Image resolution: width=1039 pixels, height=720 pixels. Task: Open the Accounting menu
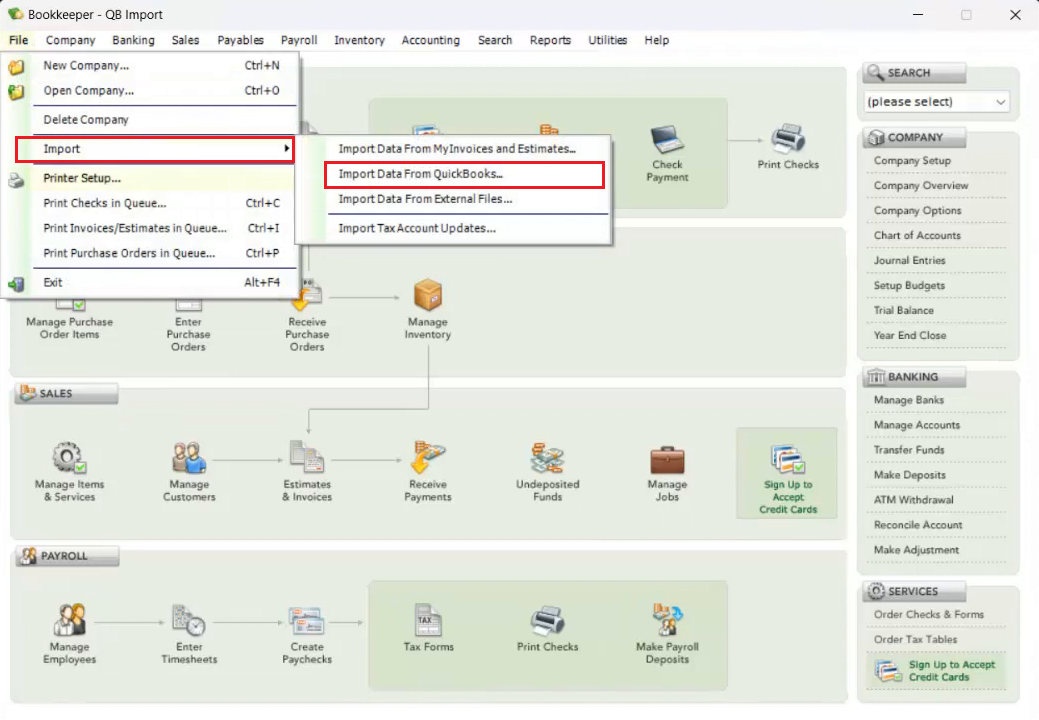[431, 40]
